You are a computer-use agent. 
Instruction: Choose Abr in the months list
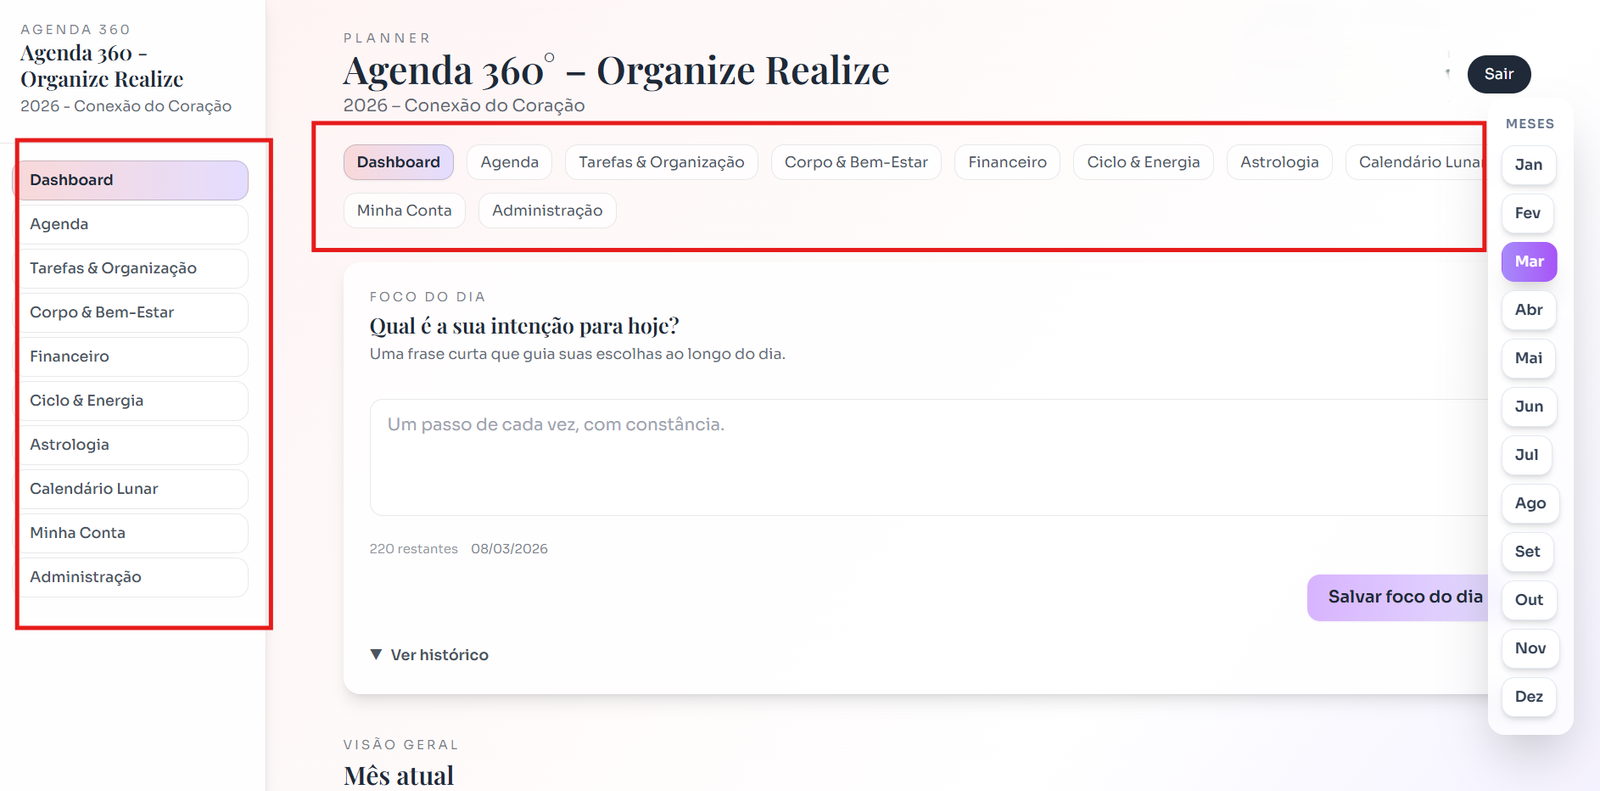point(1528,310)
